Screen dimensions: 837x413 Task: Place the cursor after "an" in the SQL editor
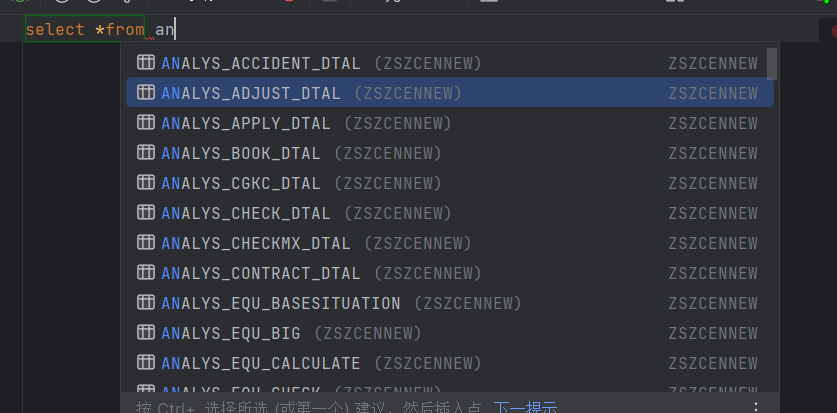tap(175, 29)
